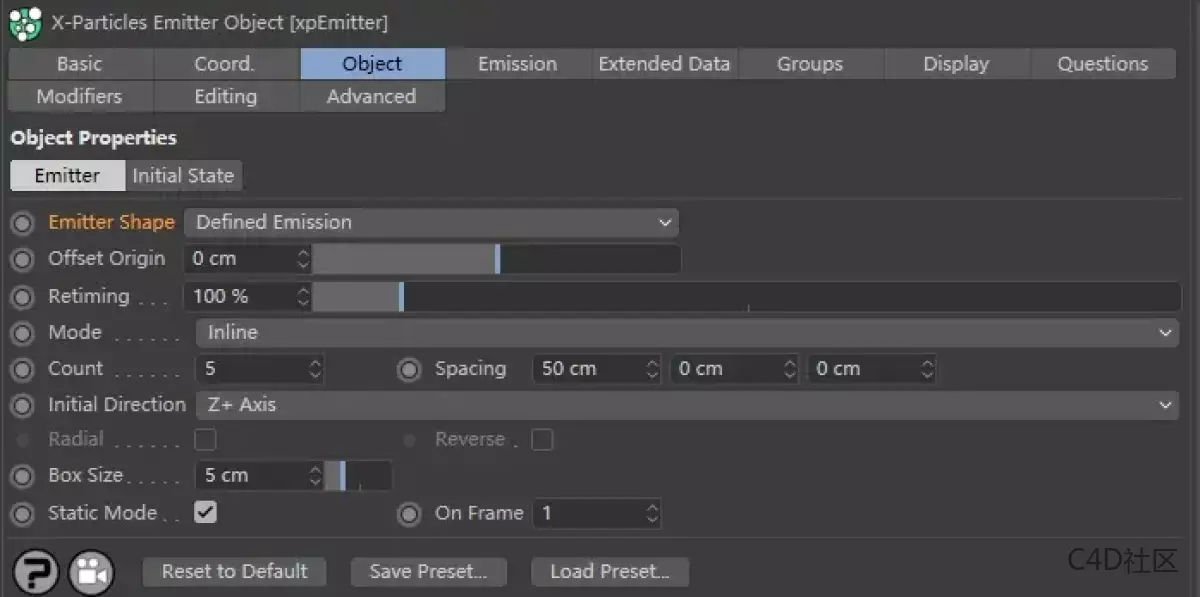Click the X-Particles emitter icon in the title bar
Screen dimensions: 1200x597
coord(25,22)
